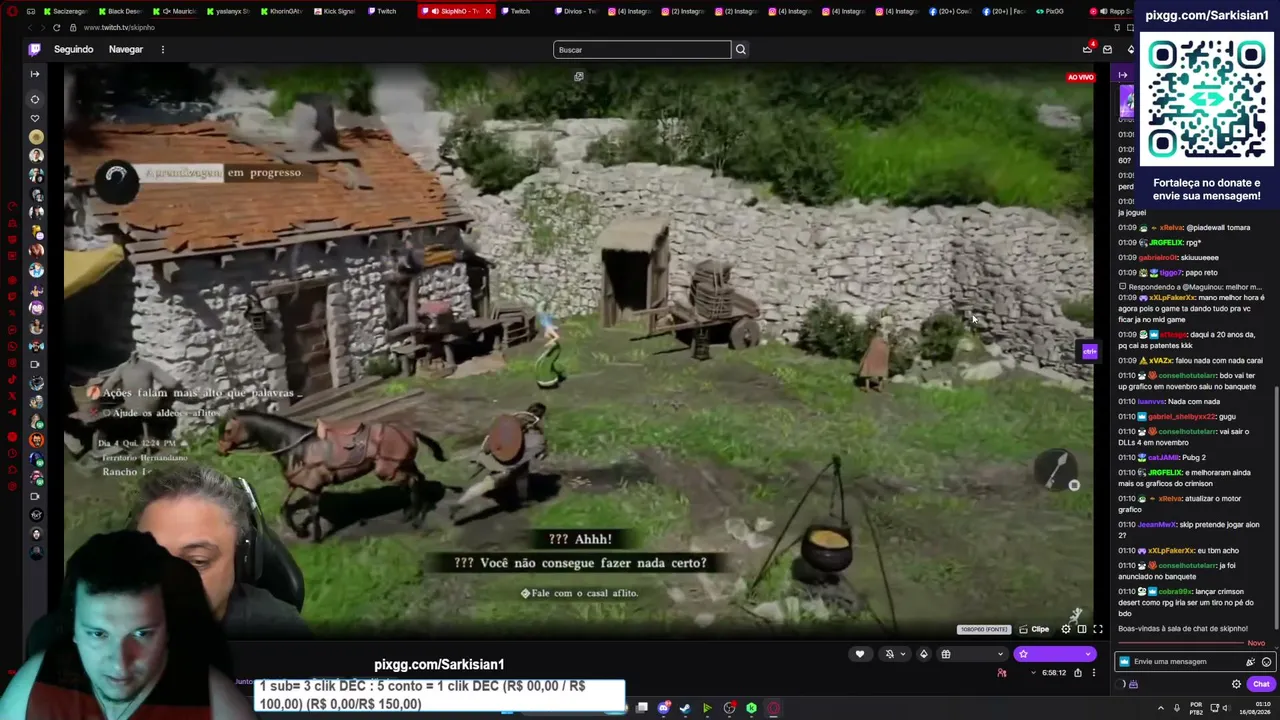
Task: Click the 'Respondendo a @Maguinou' reply header
Action: 1191,288
